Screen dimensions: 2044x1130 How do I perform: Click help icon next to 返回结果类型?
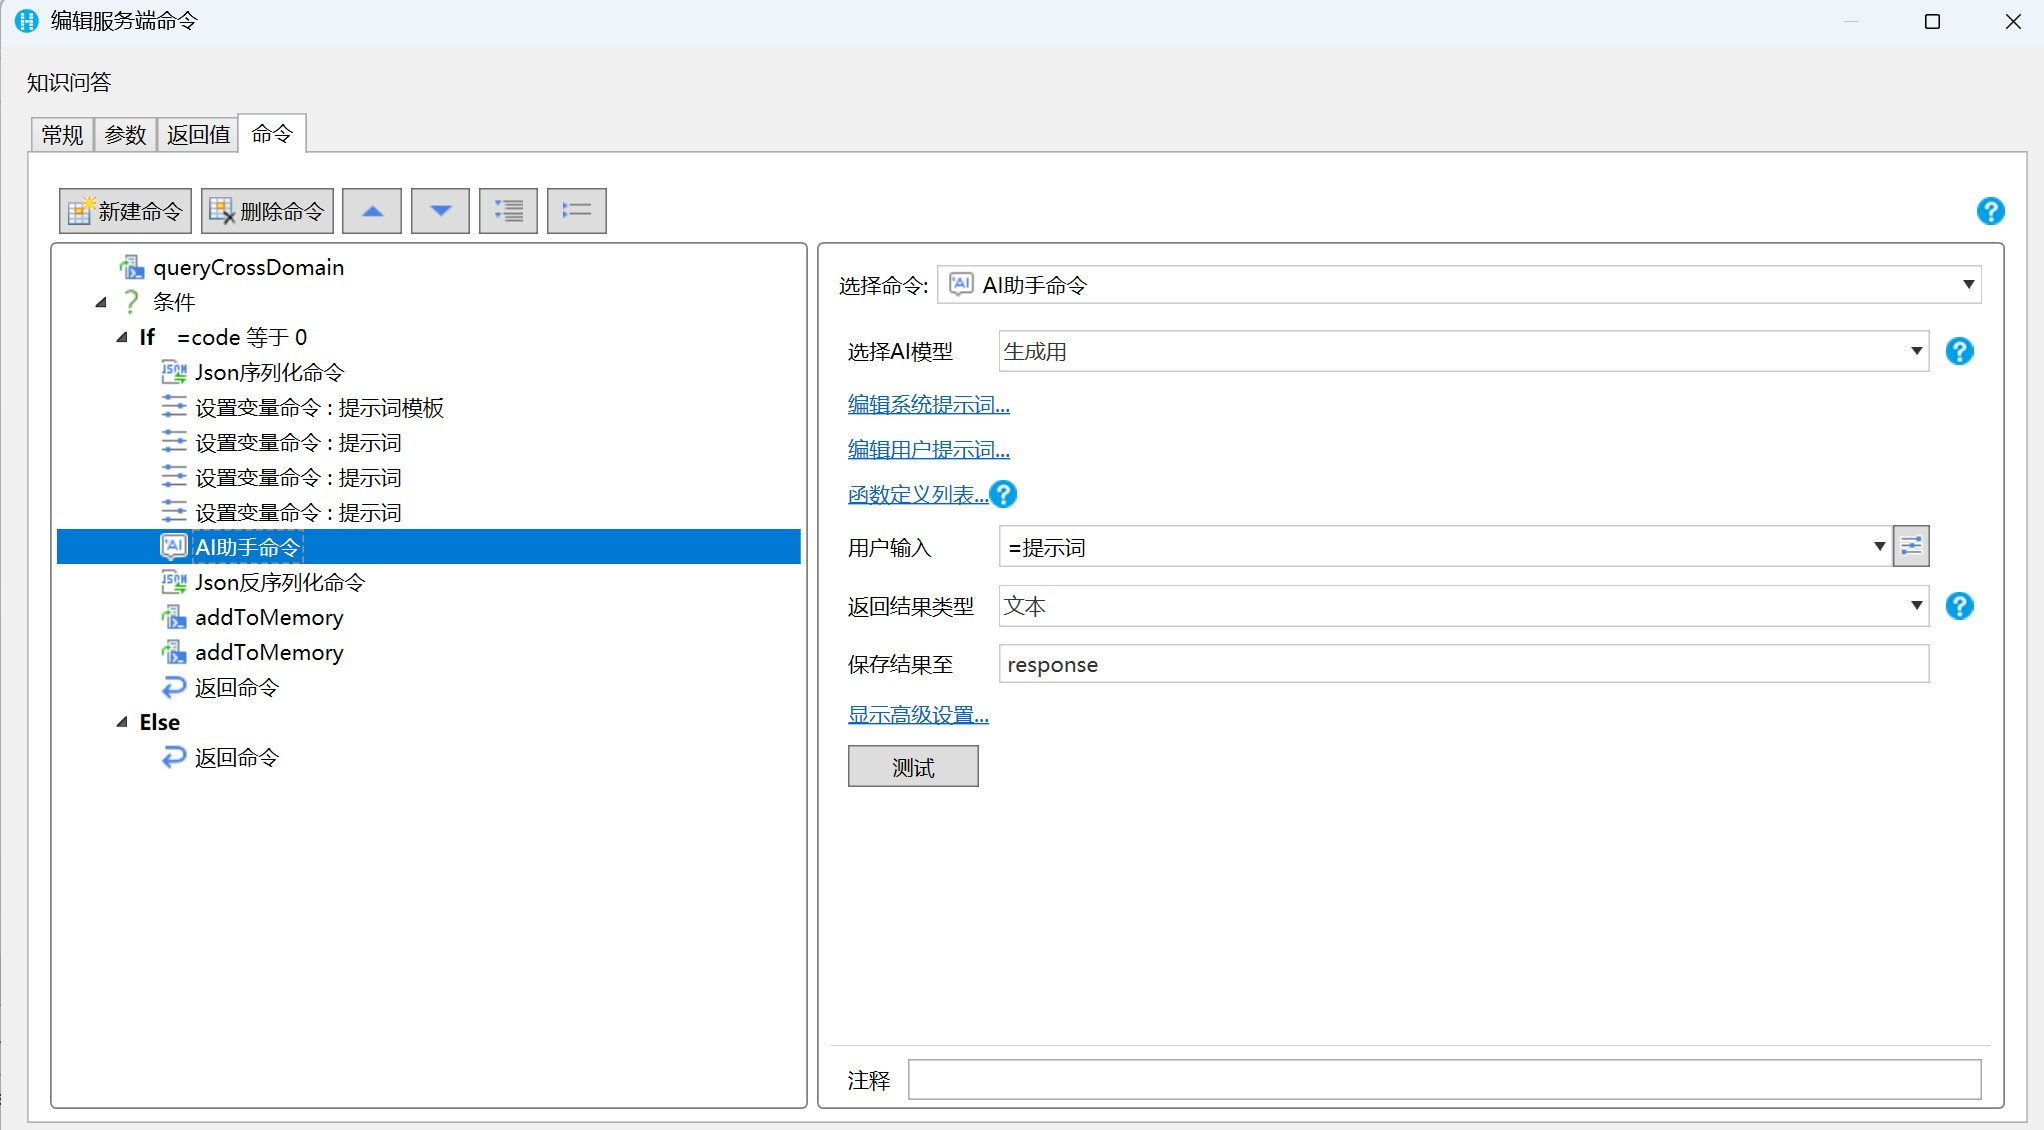click(1959, 606)
